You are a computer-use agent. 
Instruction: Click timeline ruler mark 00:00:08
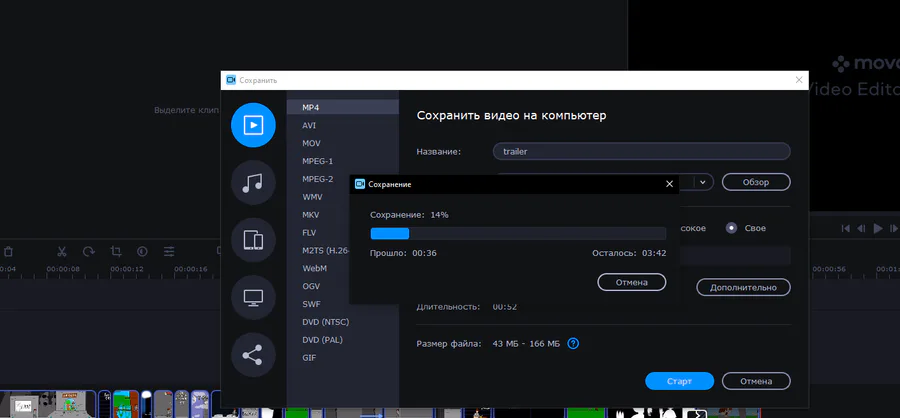(63, 269)
